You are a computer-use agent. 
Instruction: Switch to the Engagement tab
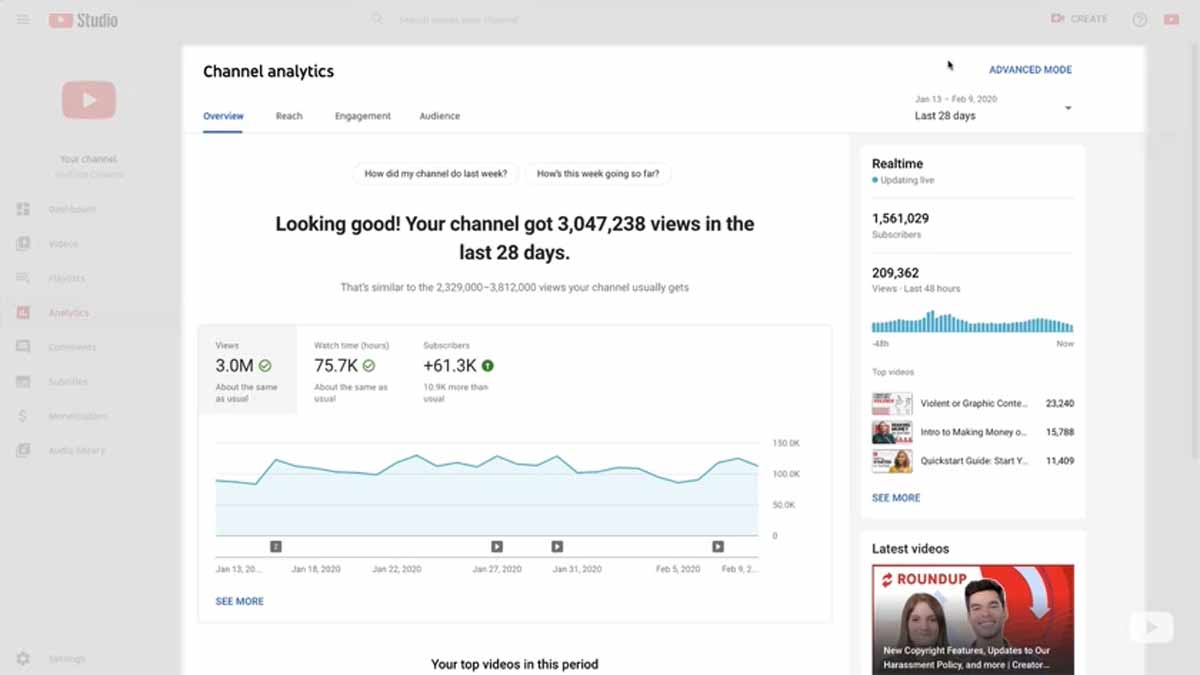click(362, 116)
